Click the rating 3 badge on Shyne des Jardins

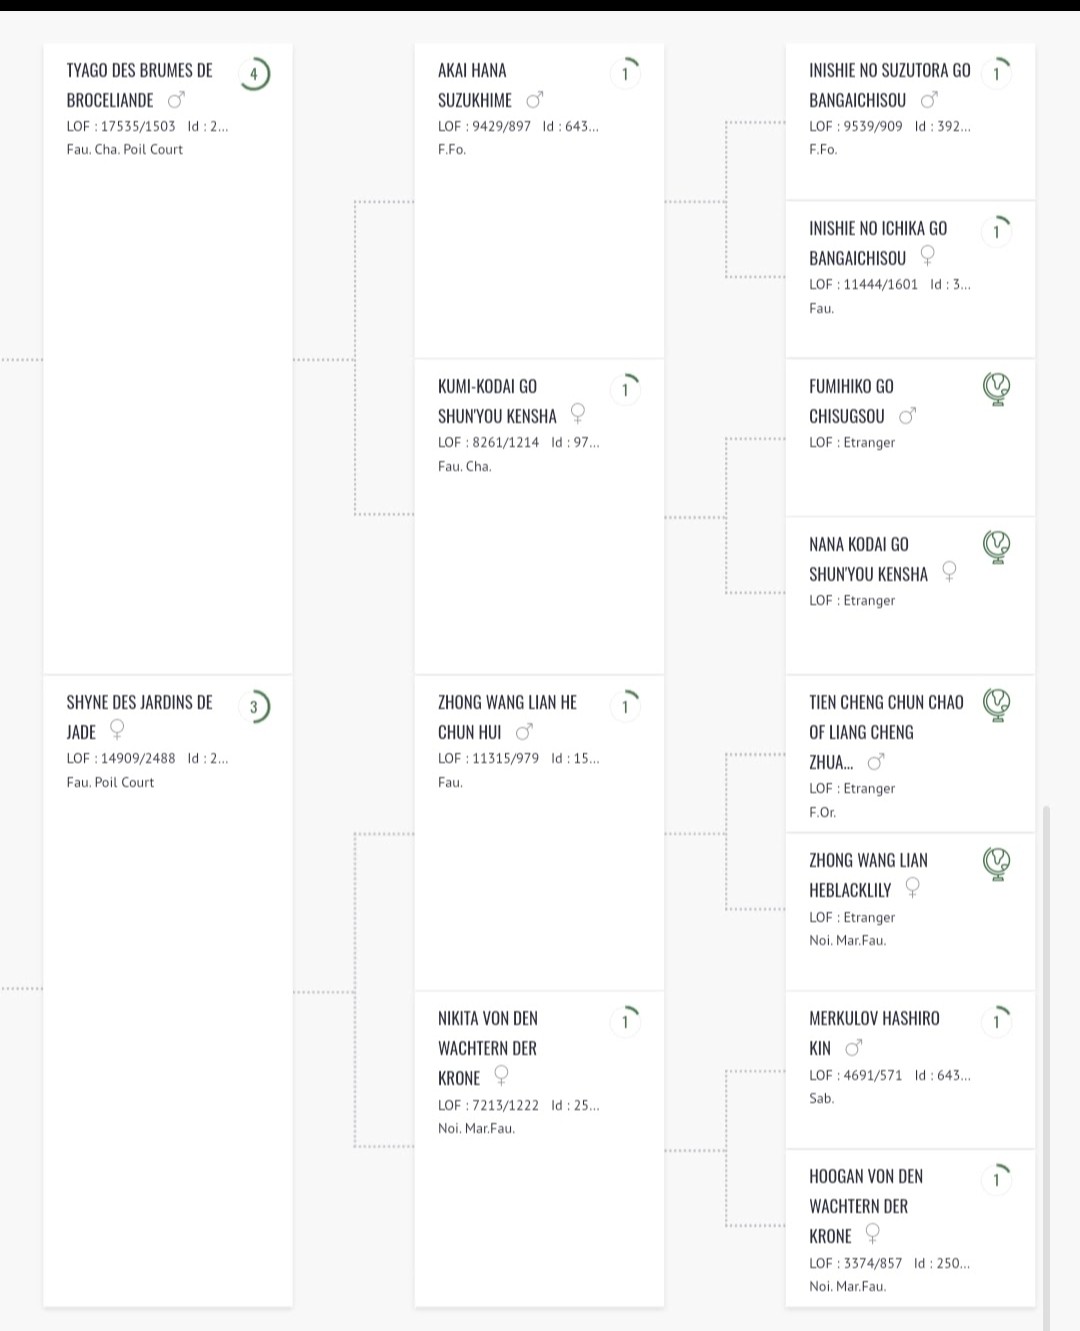point(254,707)
